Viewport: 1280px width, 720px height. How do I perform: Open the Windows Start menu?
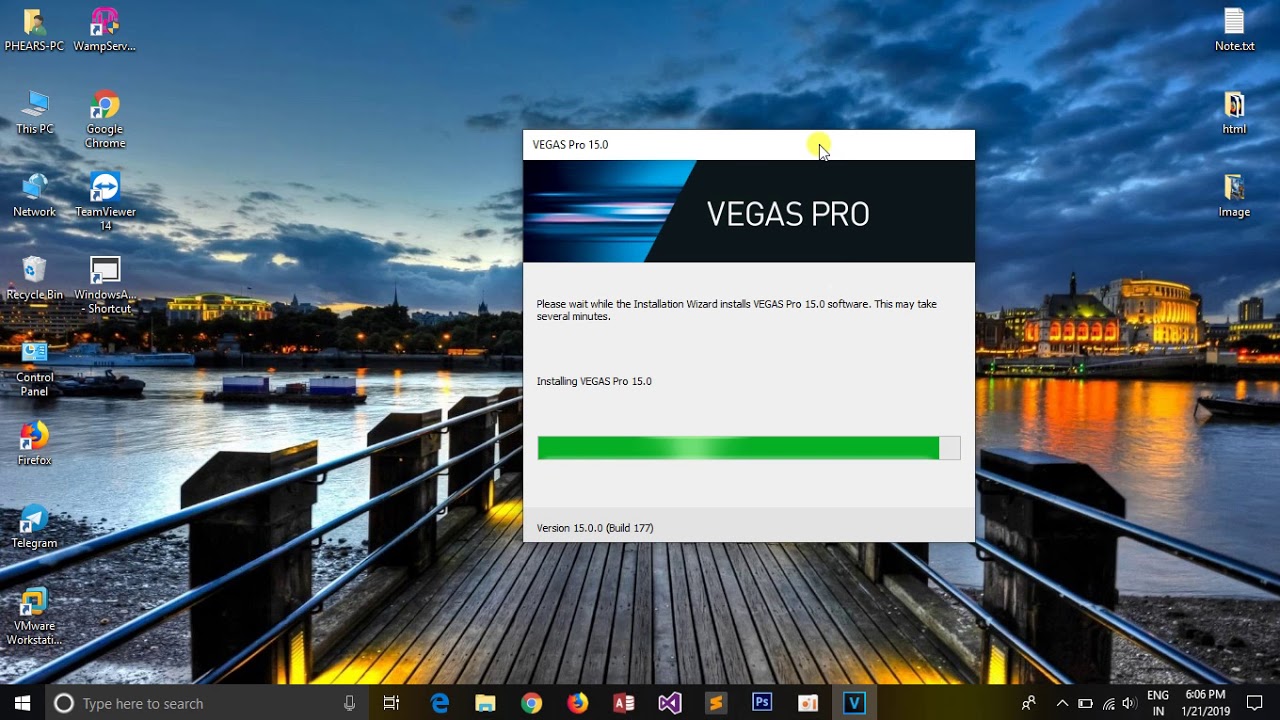[22, 703]
